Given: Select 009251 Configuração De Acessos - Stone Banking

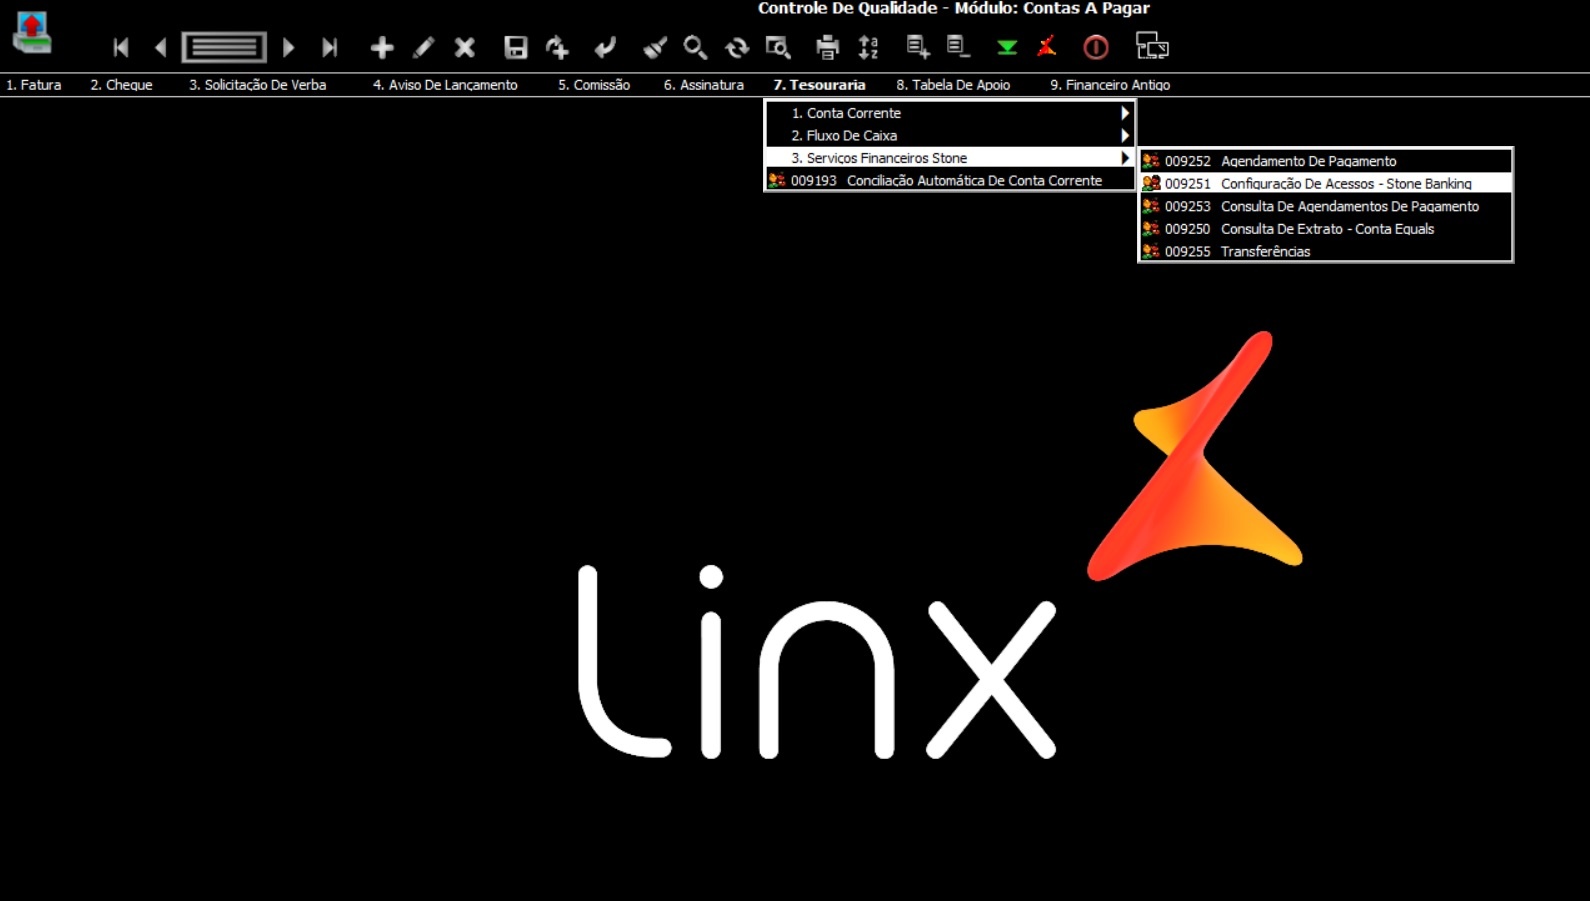Looking at the screenshot, I should click(1325, 184).
